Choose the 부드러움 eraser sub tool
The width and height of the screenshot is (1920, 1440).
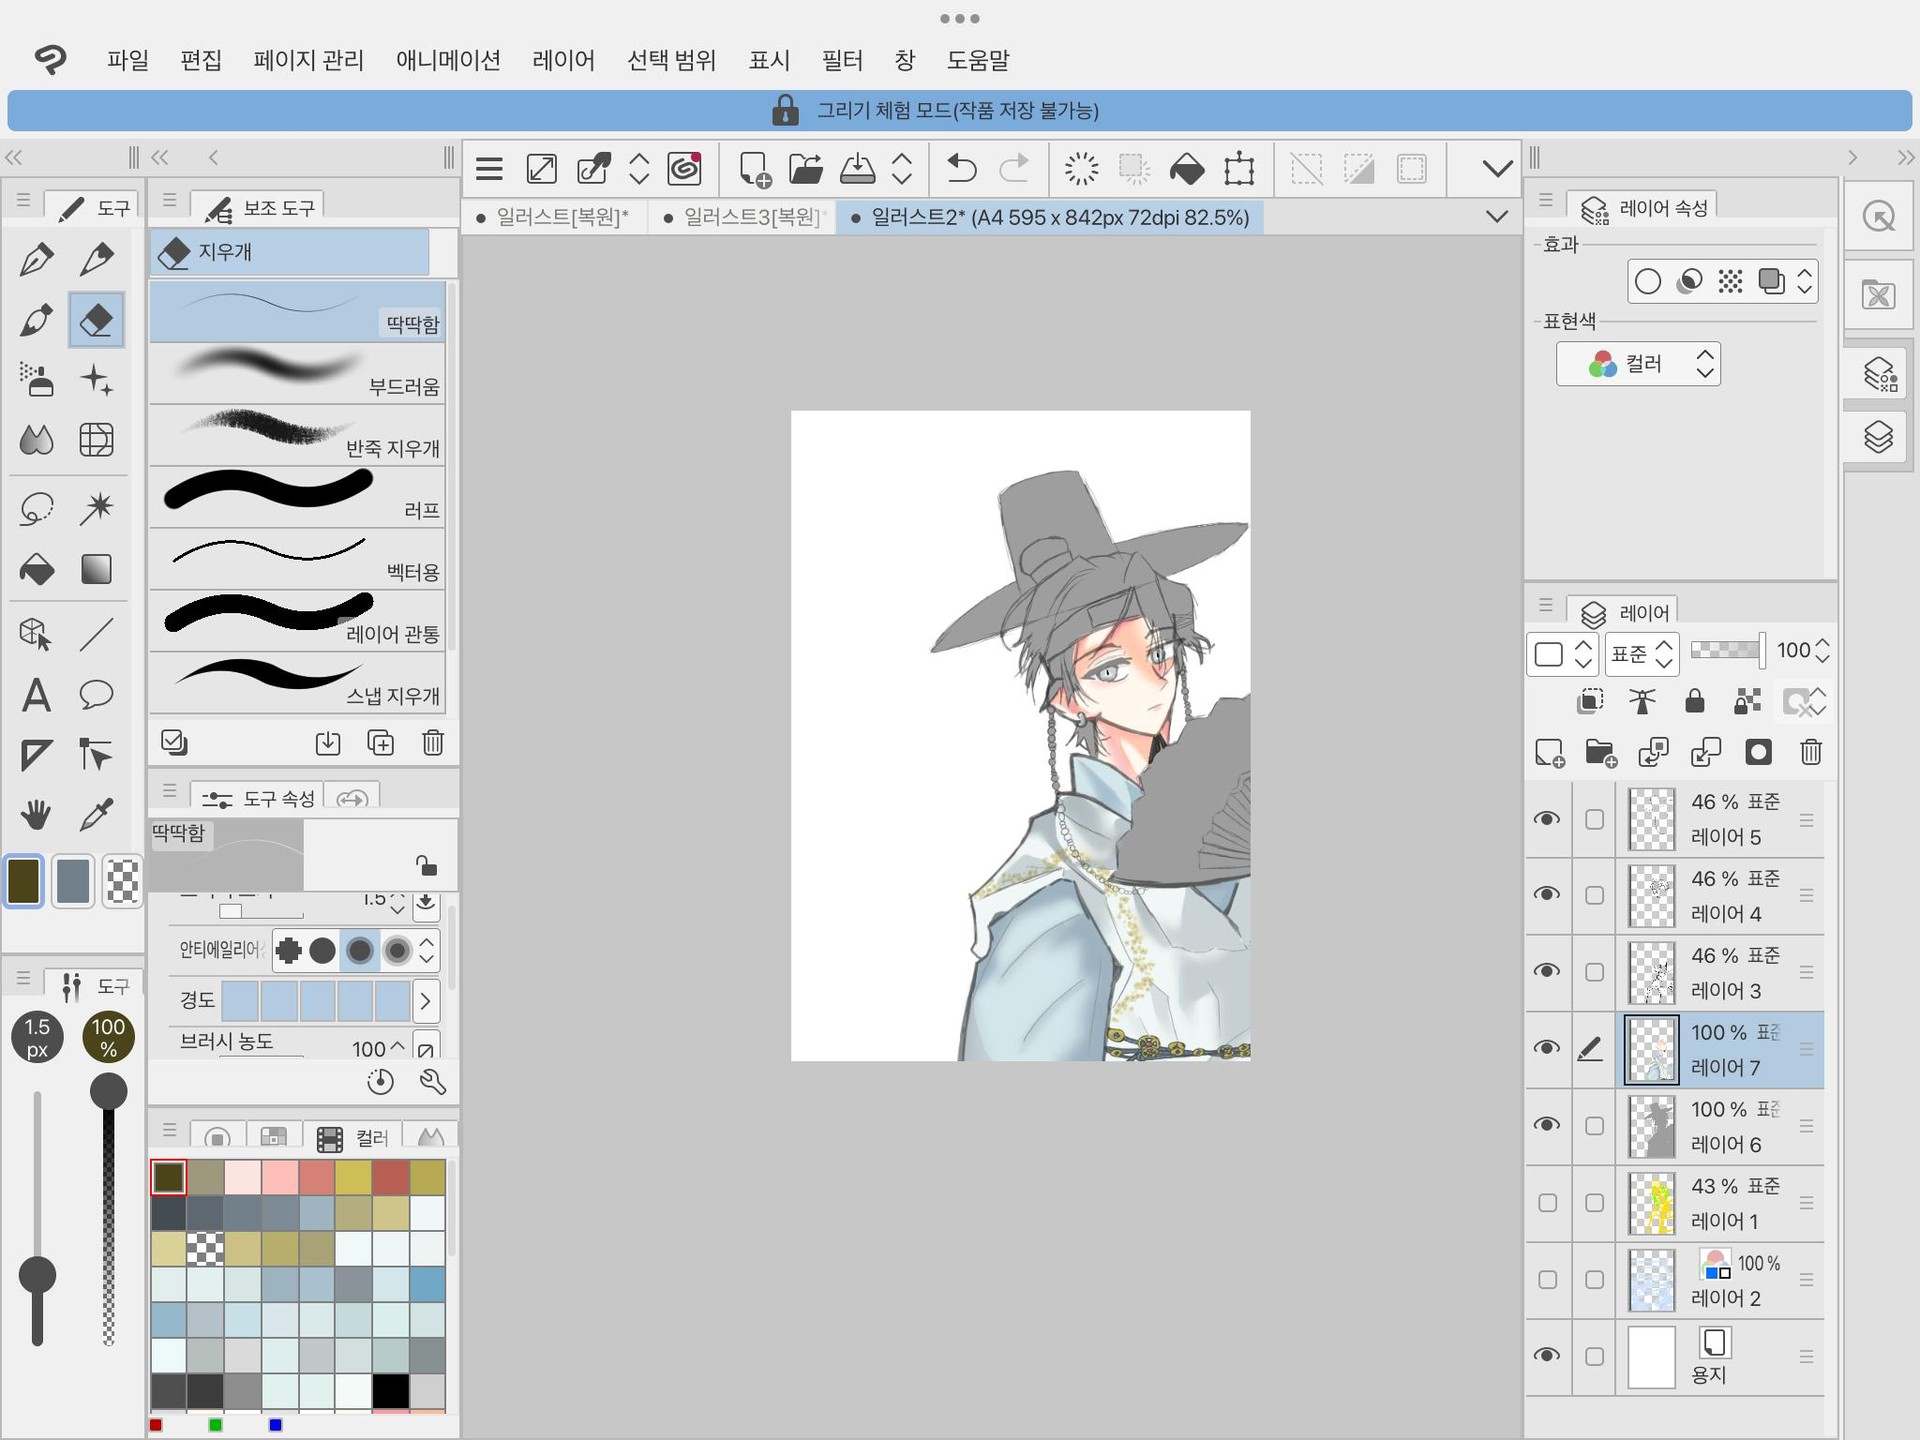point(298,373)
